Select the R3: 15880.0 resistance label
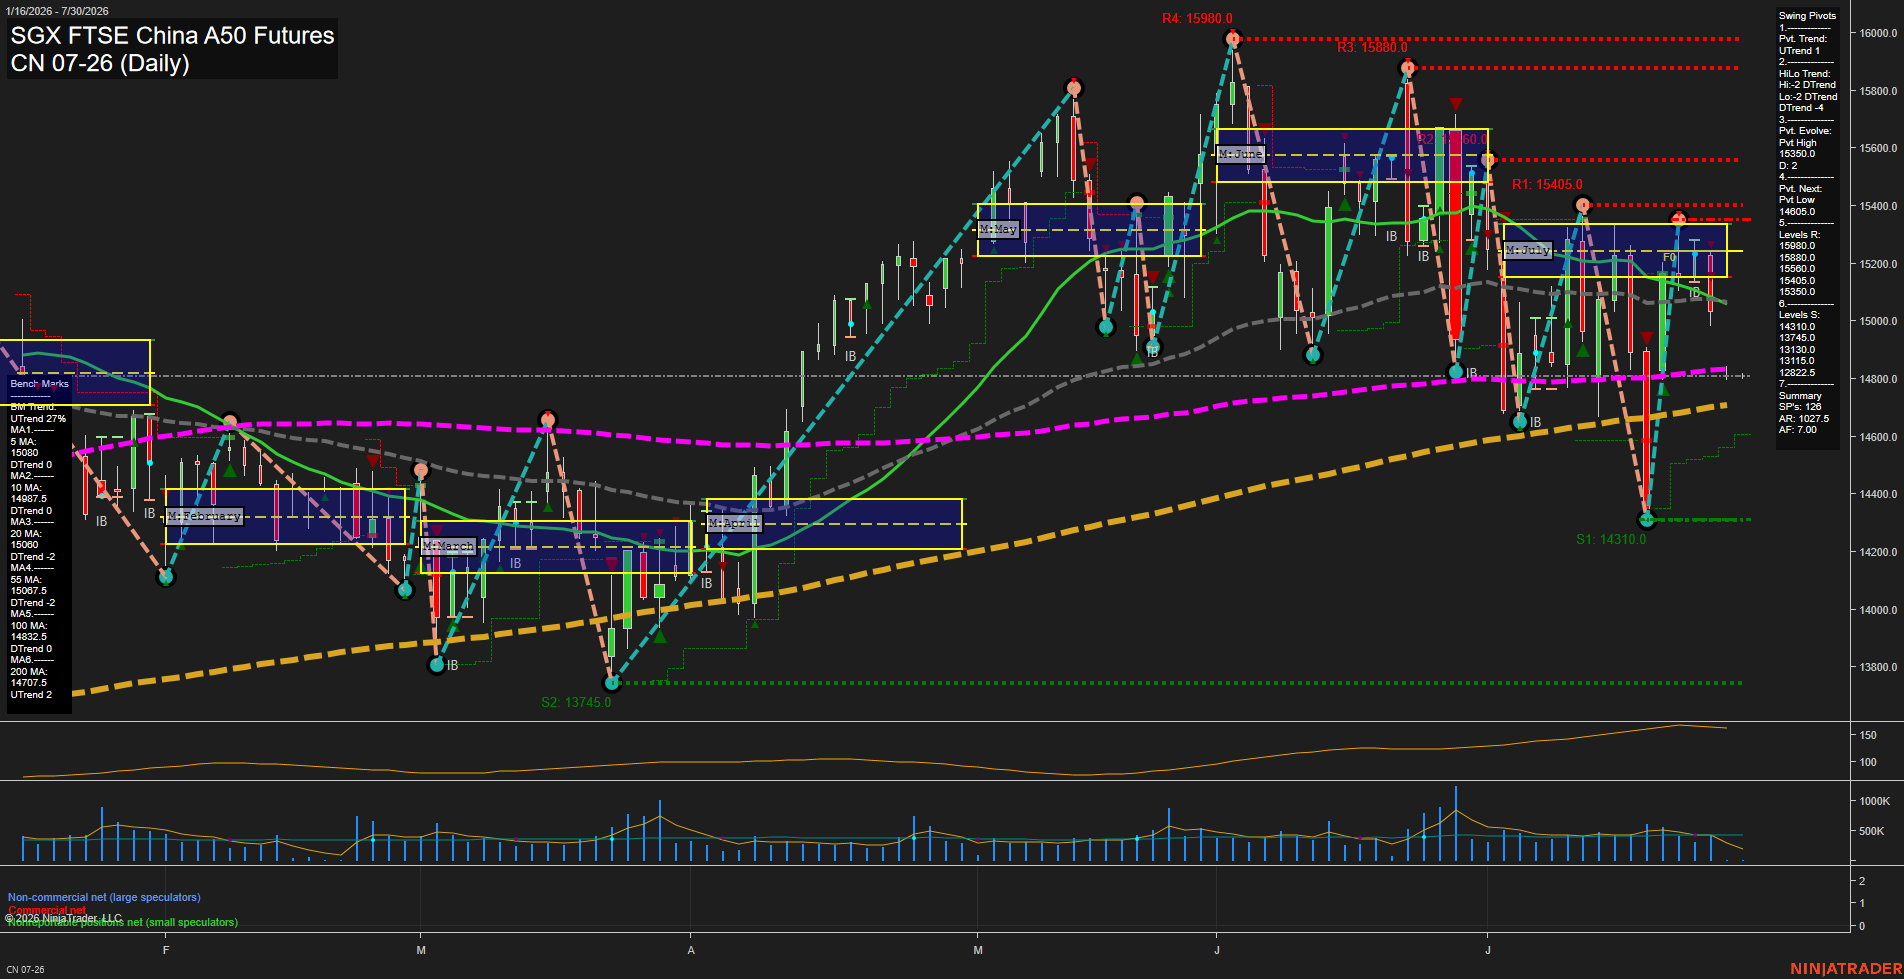Viewport: 1904px width, 979px height. click(x=1372, y=48)
